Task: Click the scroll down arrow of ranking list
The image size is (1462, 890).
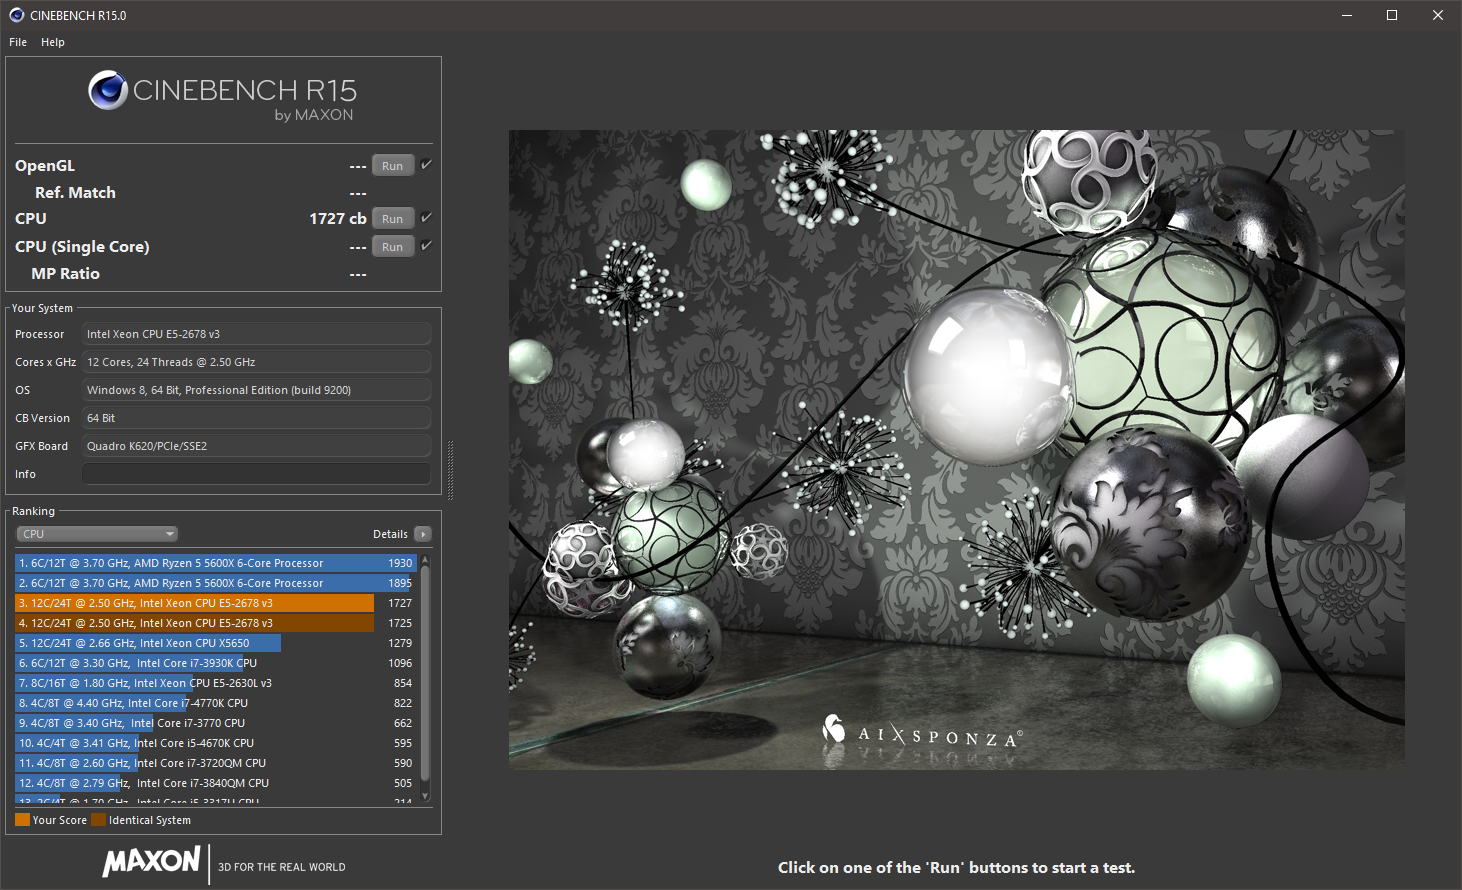Action: [425, 796]
